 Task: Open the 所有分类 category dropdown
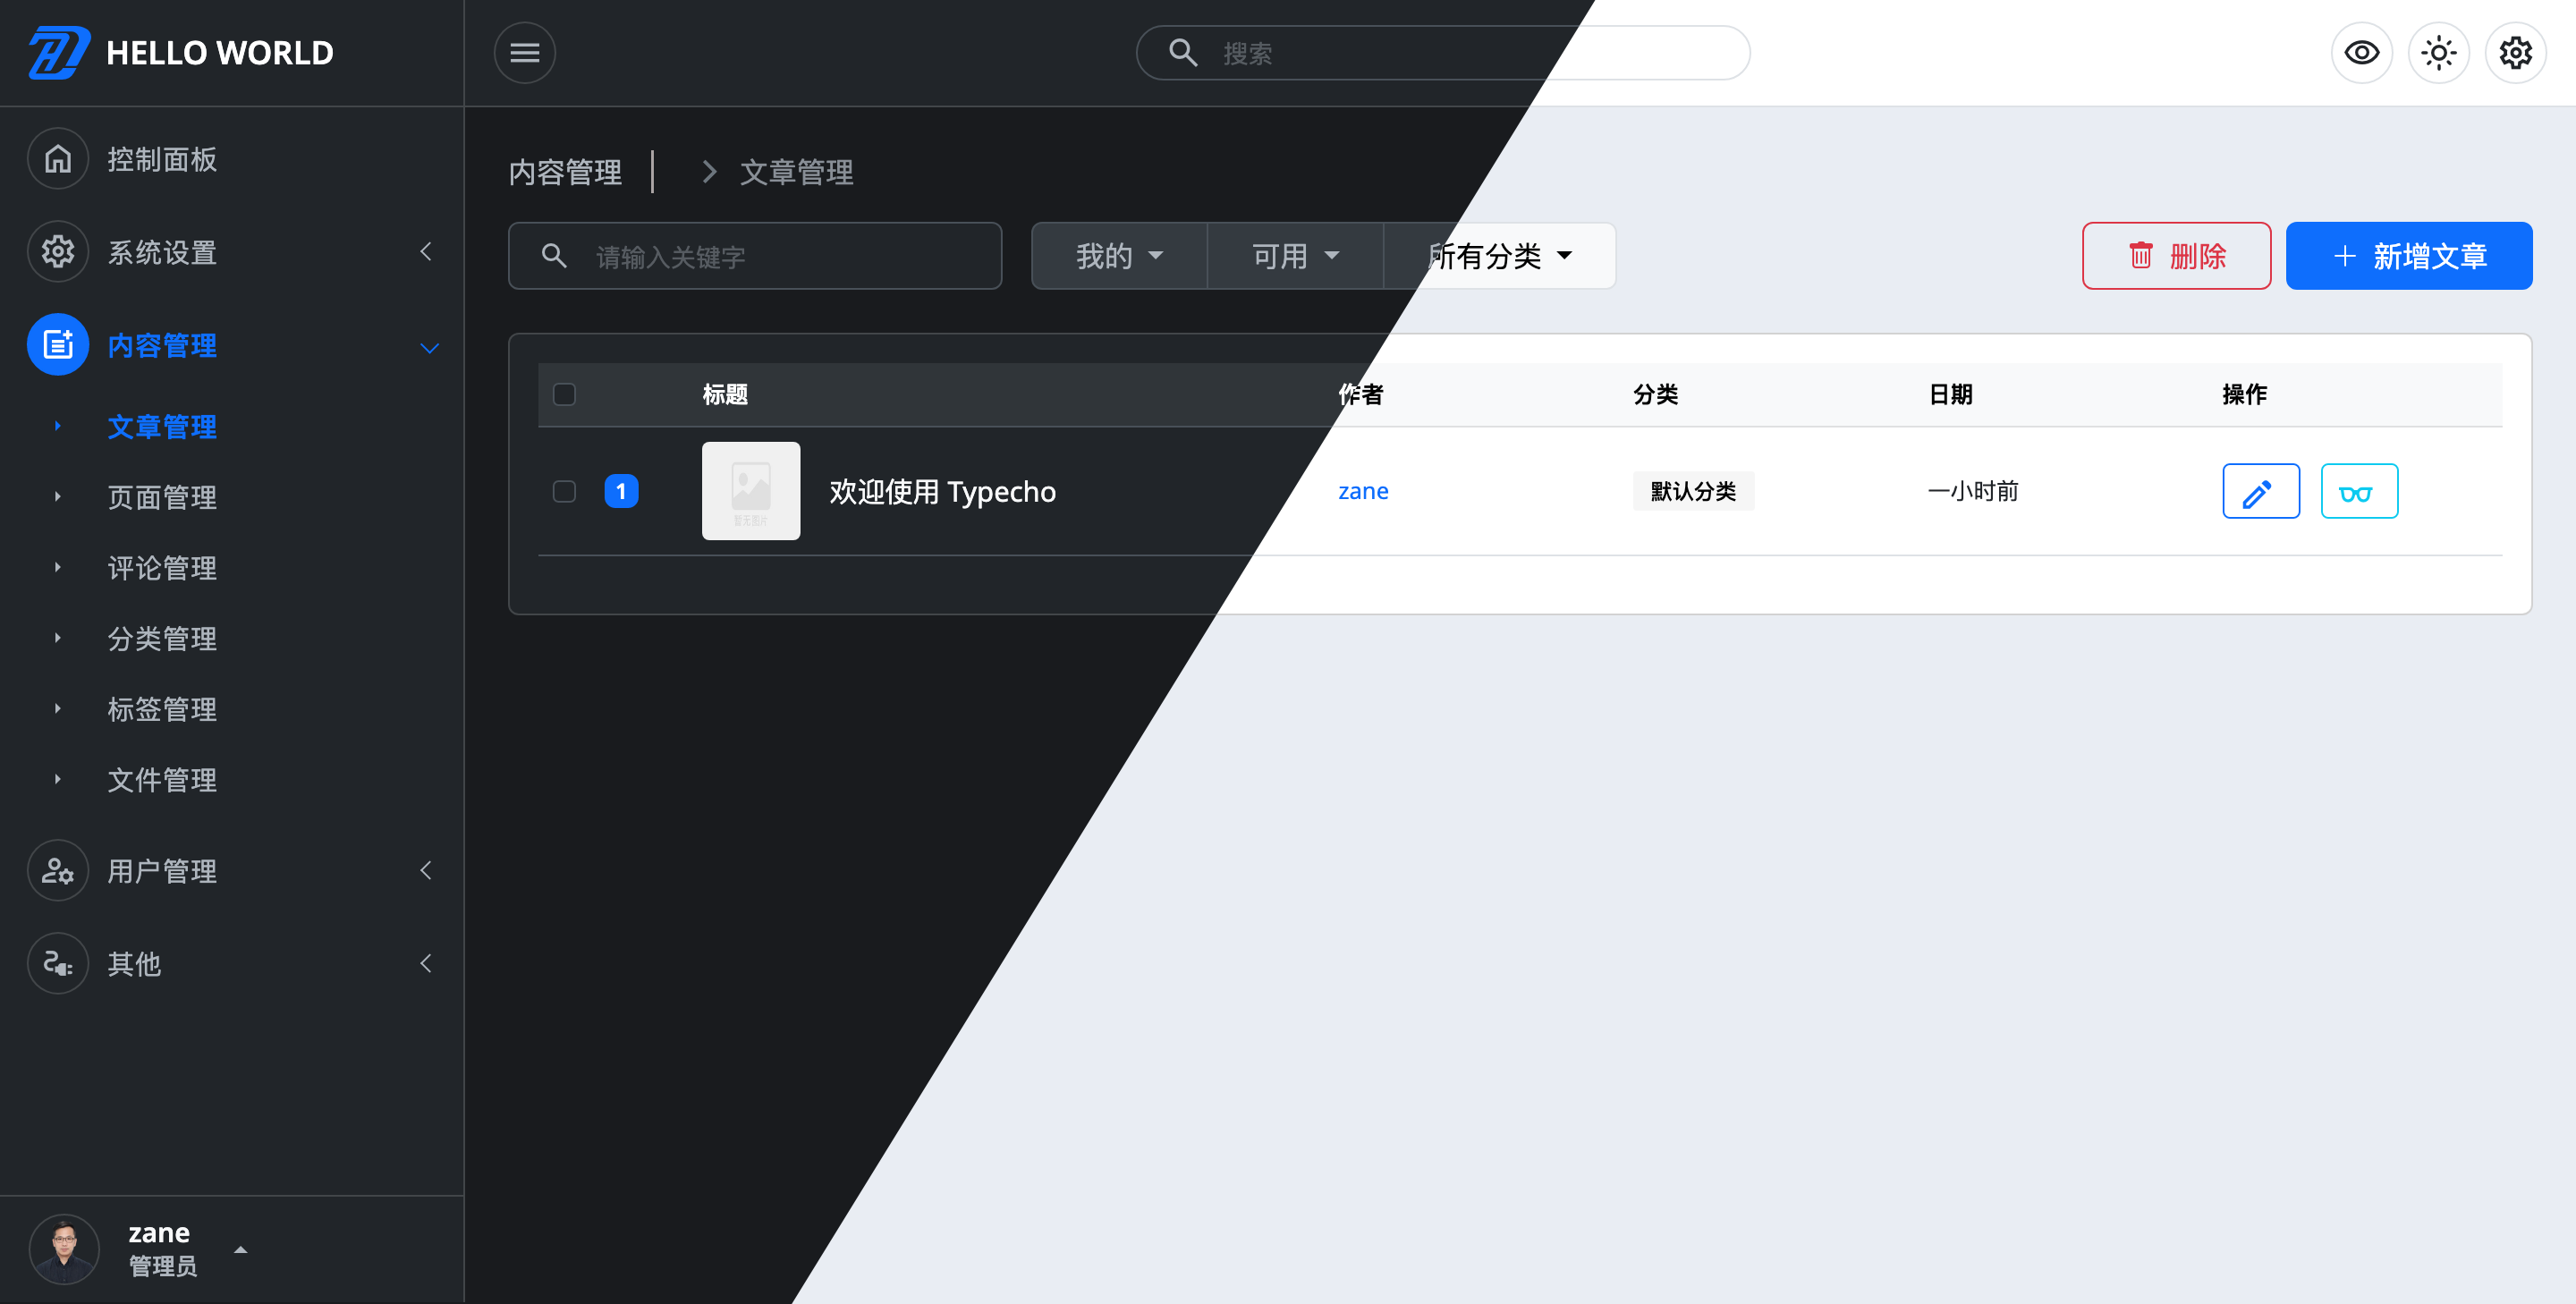click(1499, 256)
